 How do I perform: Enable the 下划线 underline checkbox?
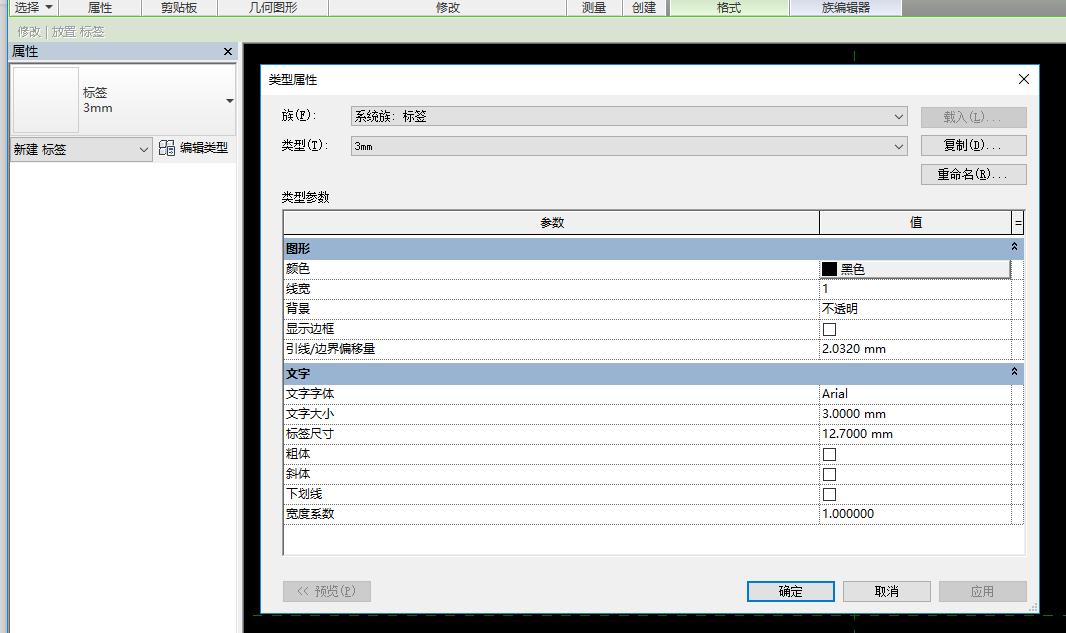(829, 494)
